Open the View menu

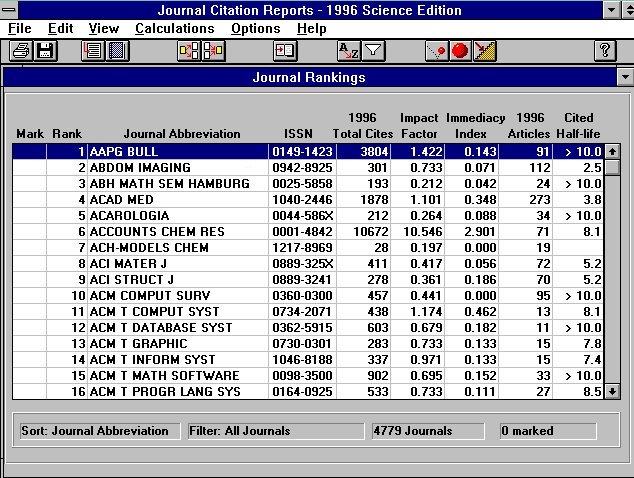pos(104,29)
